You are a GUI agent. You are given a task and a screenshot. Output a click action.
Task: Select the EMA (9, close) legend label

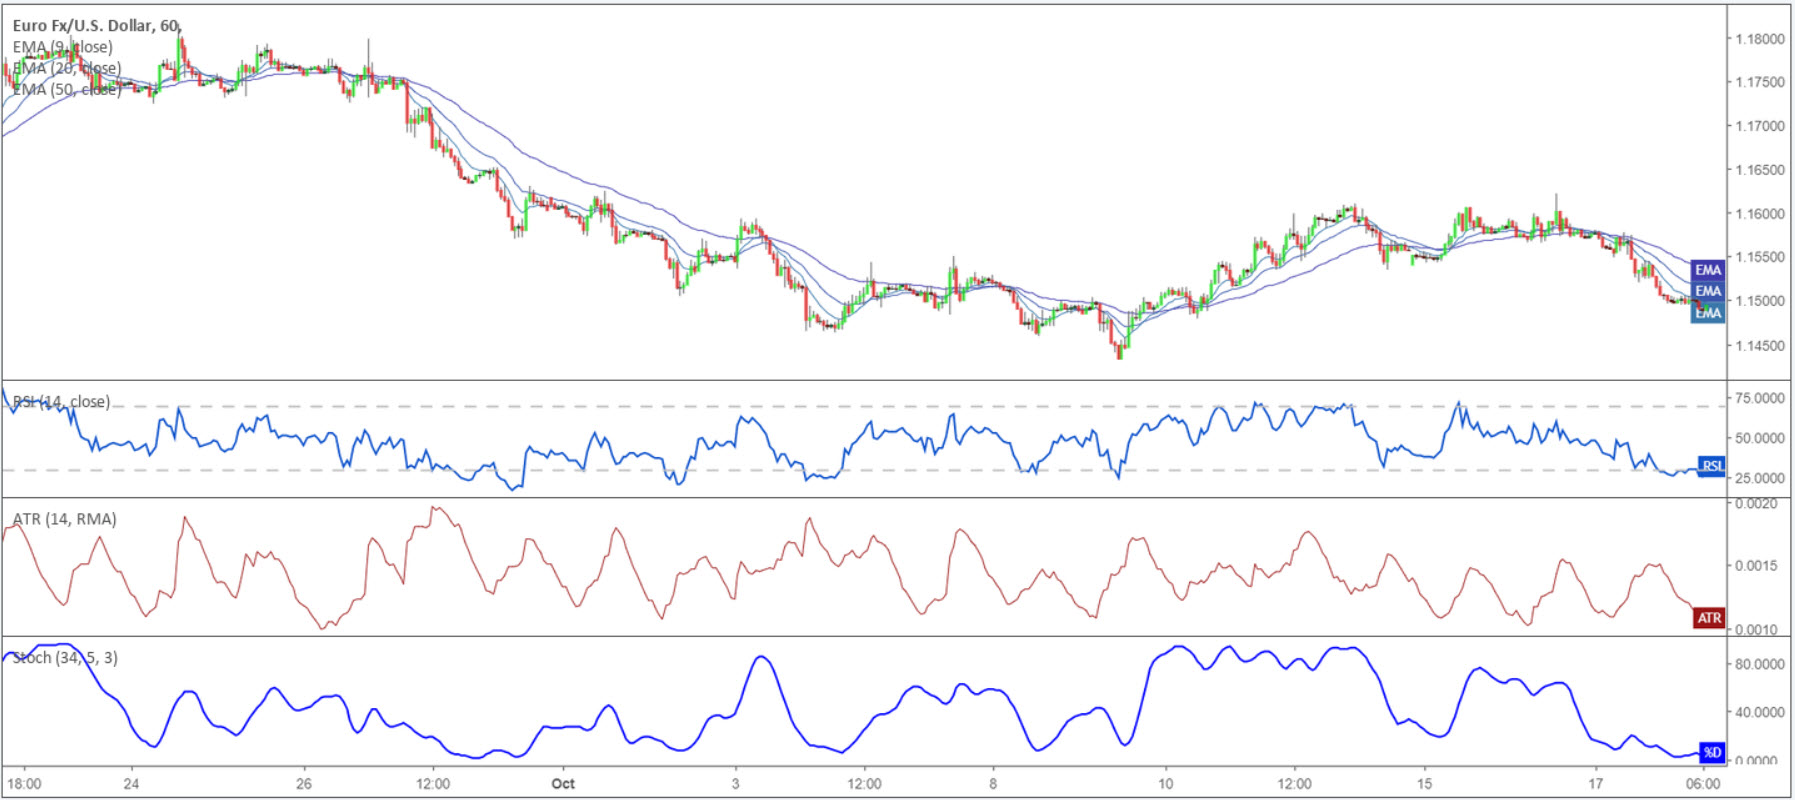(62, 47)
